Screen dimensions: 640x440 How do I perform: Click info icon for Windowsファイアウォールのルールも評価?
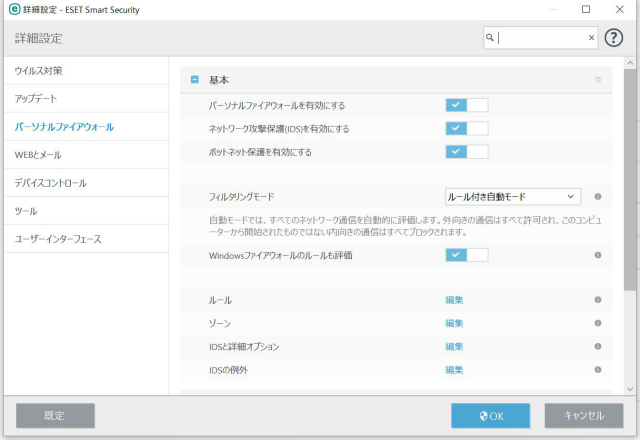coord(598,255)
